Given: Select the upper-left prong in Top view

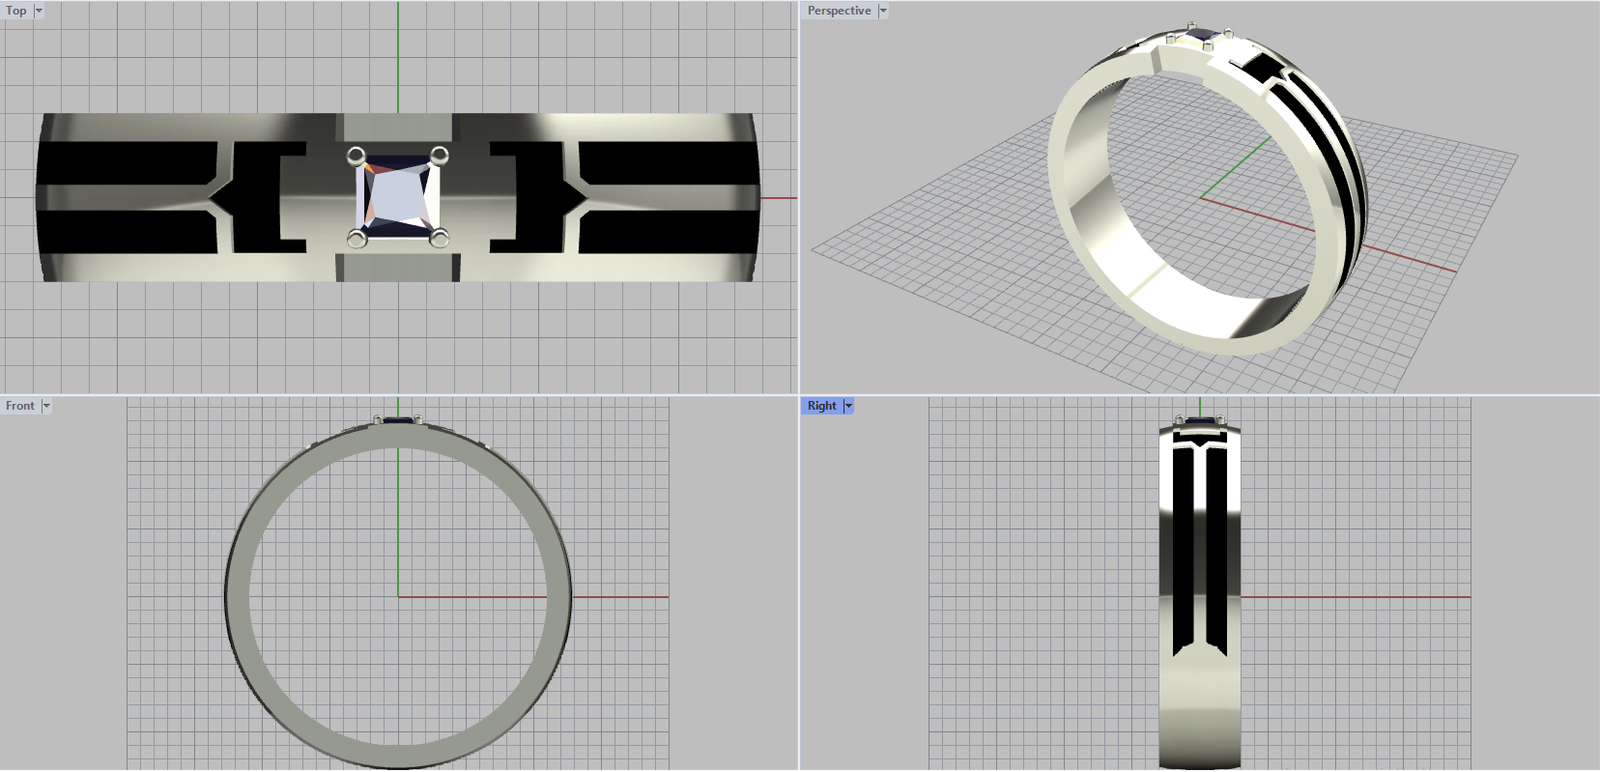Looking at the screenshot, I should click(x=356, y=155).
